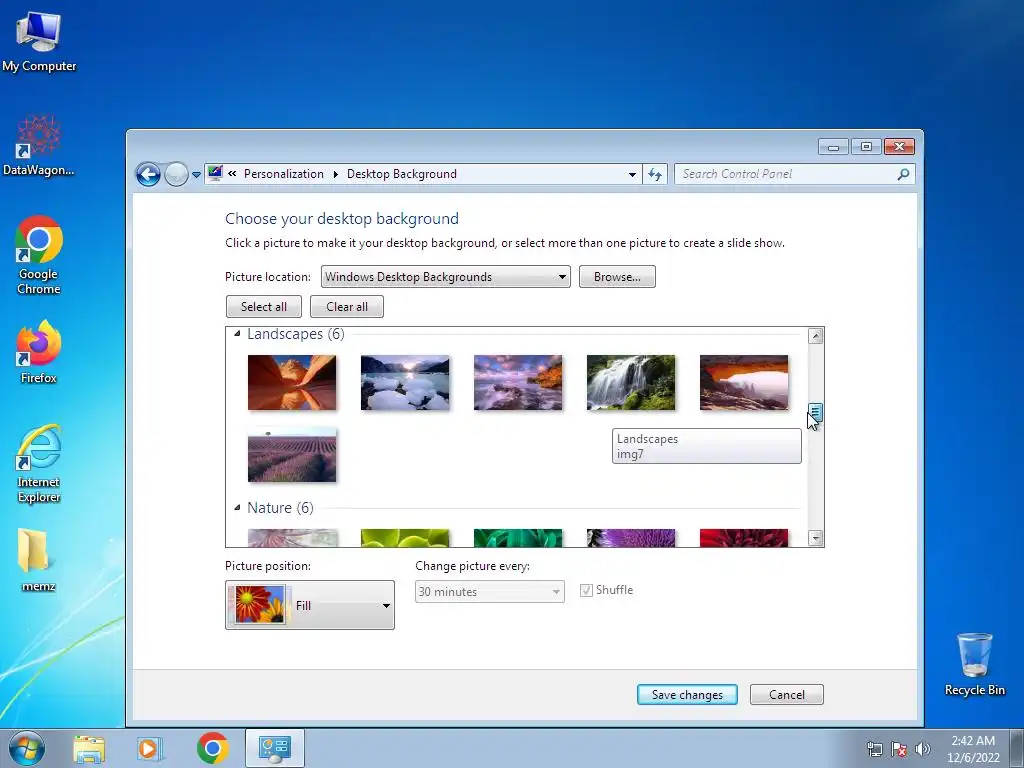Open Windows Media Player from taskbar

149,748
